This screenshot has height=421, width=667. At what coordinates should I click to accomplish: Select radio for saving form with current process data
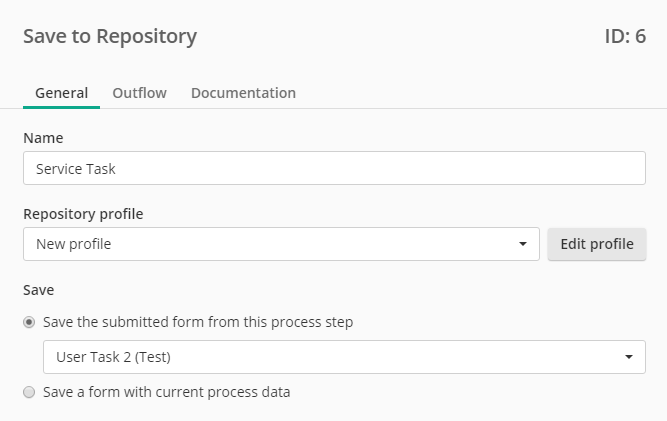click(x=29, y=392)
